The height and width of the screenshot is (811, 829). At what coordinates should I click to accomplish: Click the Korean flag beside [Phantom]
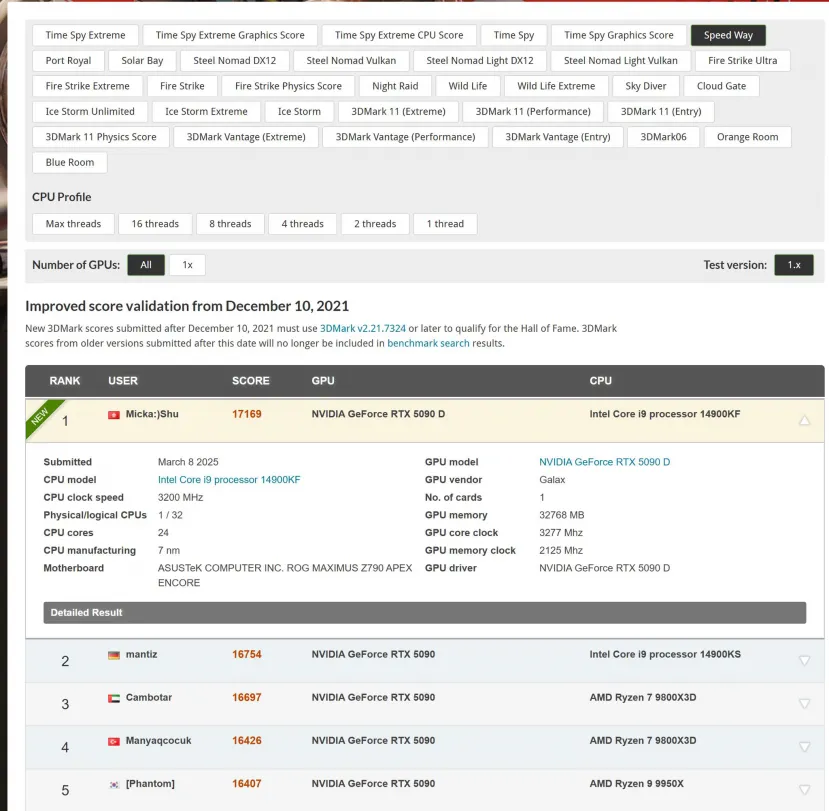pyautogui.click(x=114, y=784)
